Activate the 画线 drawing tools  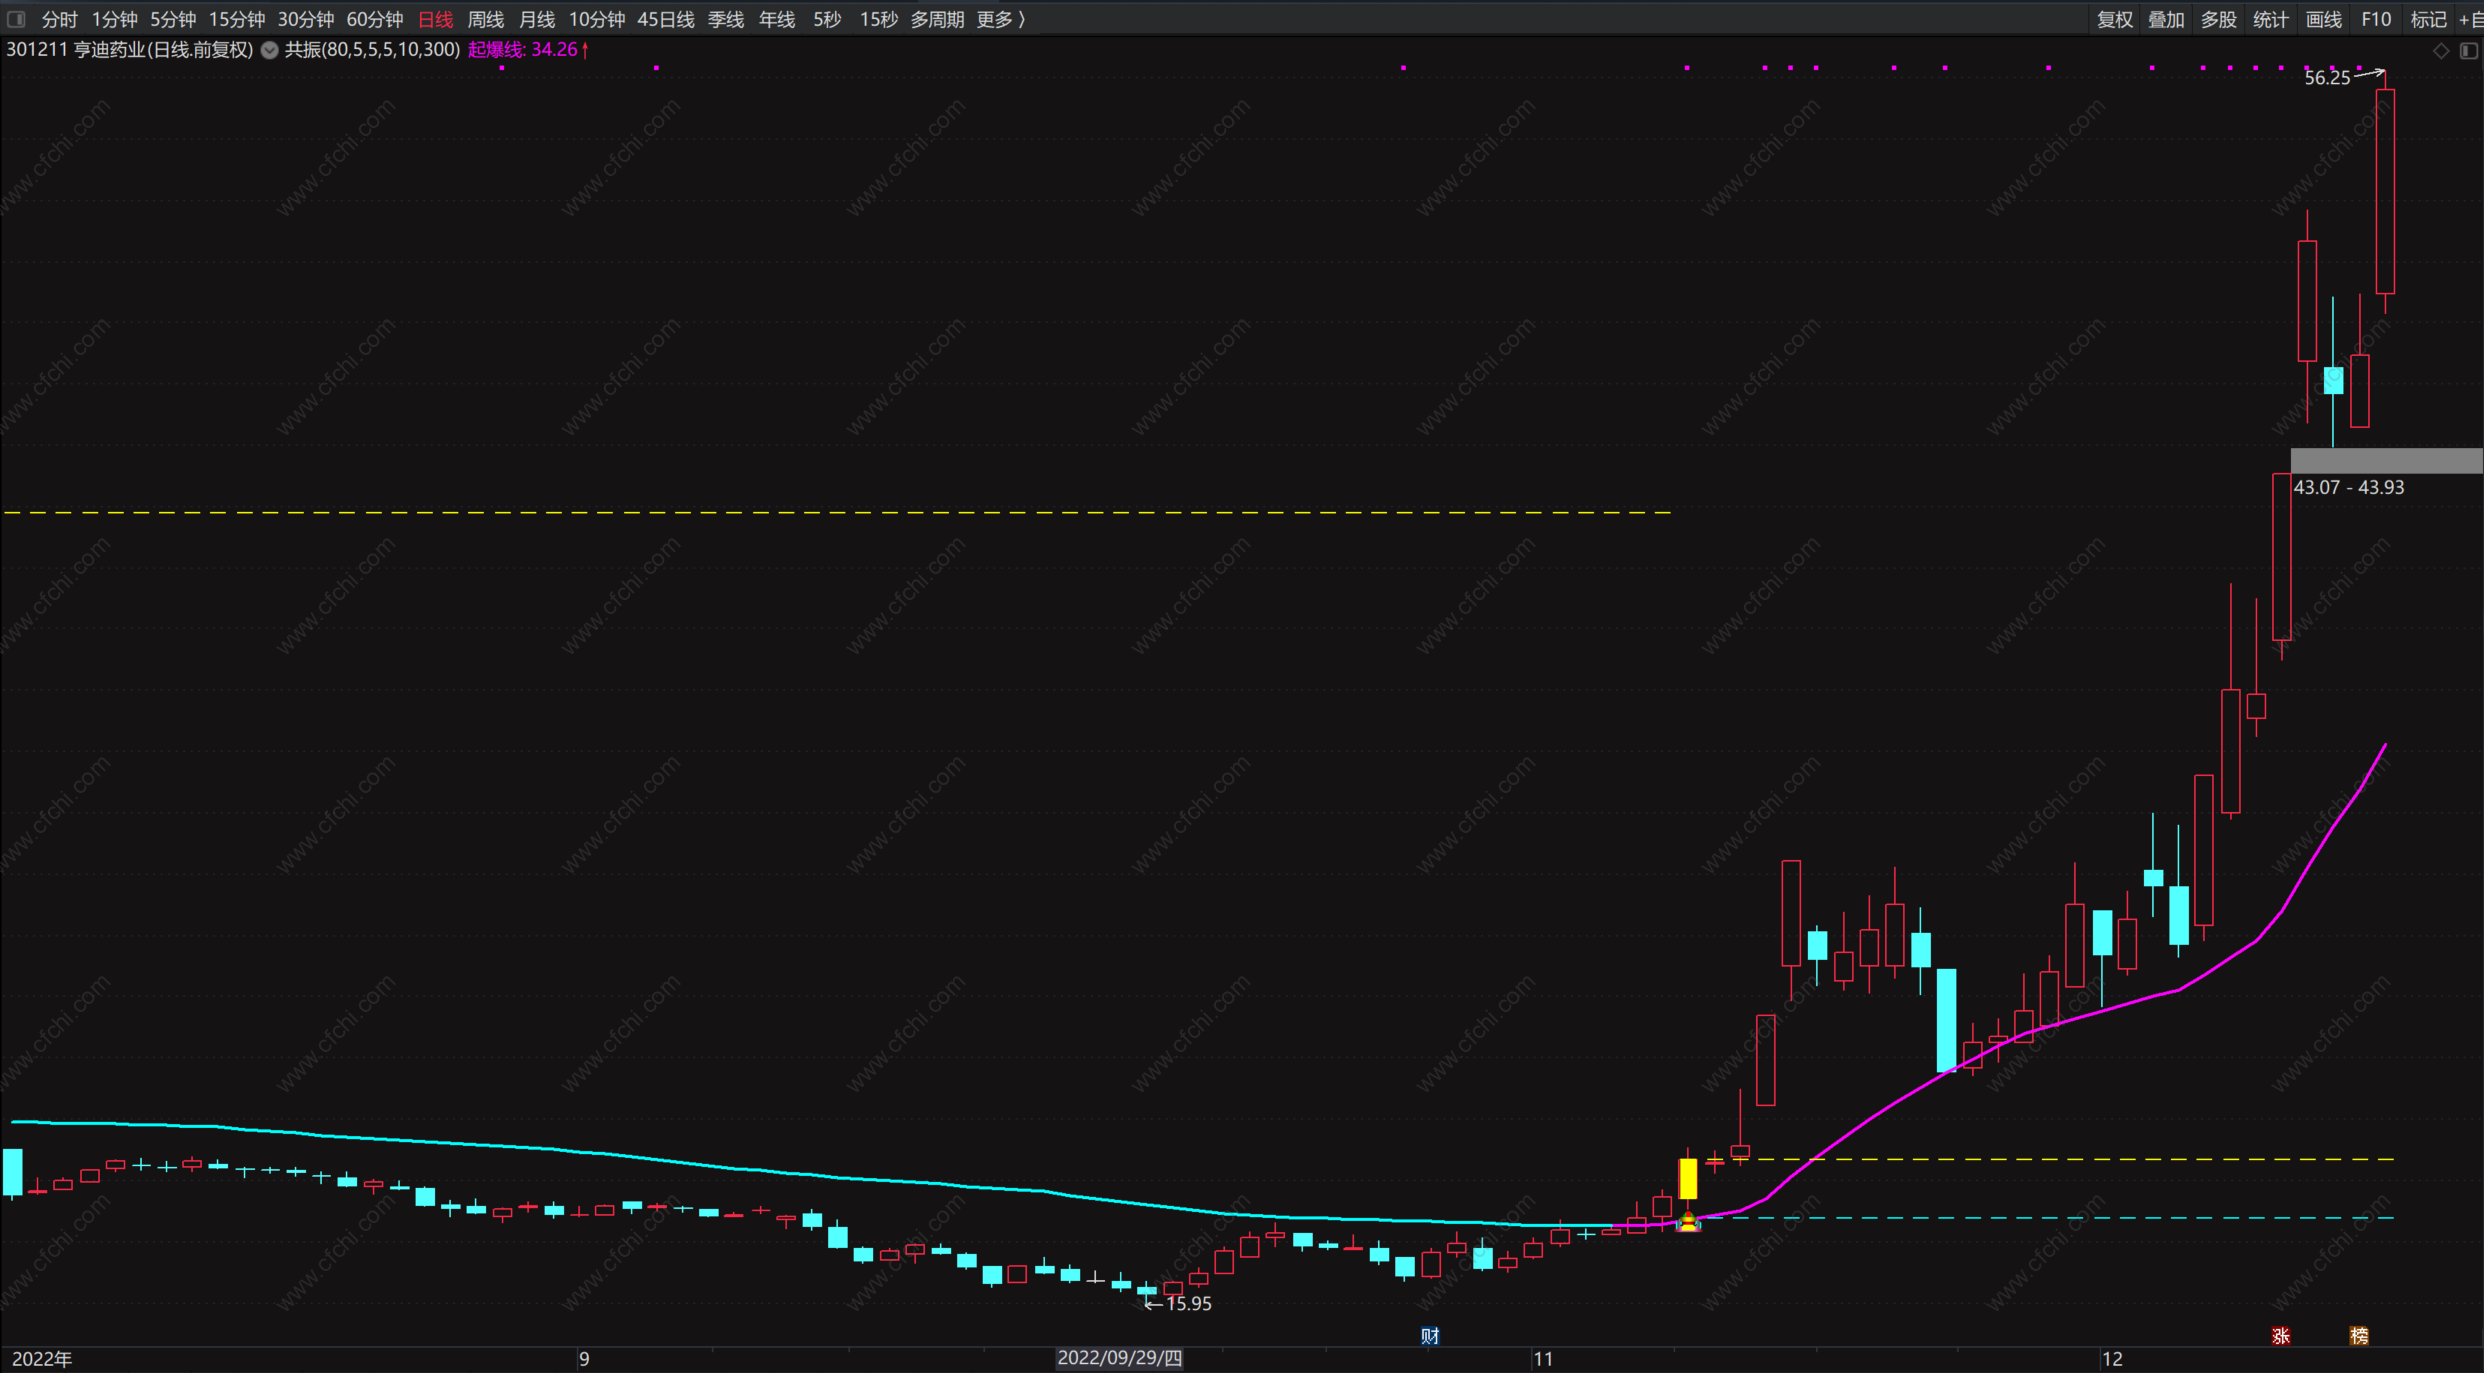pyautogui.click(x=2323, y=19)
